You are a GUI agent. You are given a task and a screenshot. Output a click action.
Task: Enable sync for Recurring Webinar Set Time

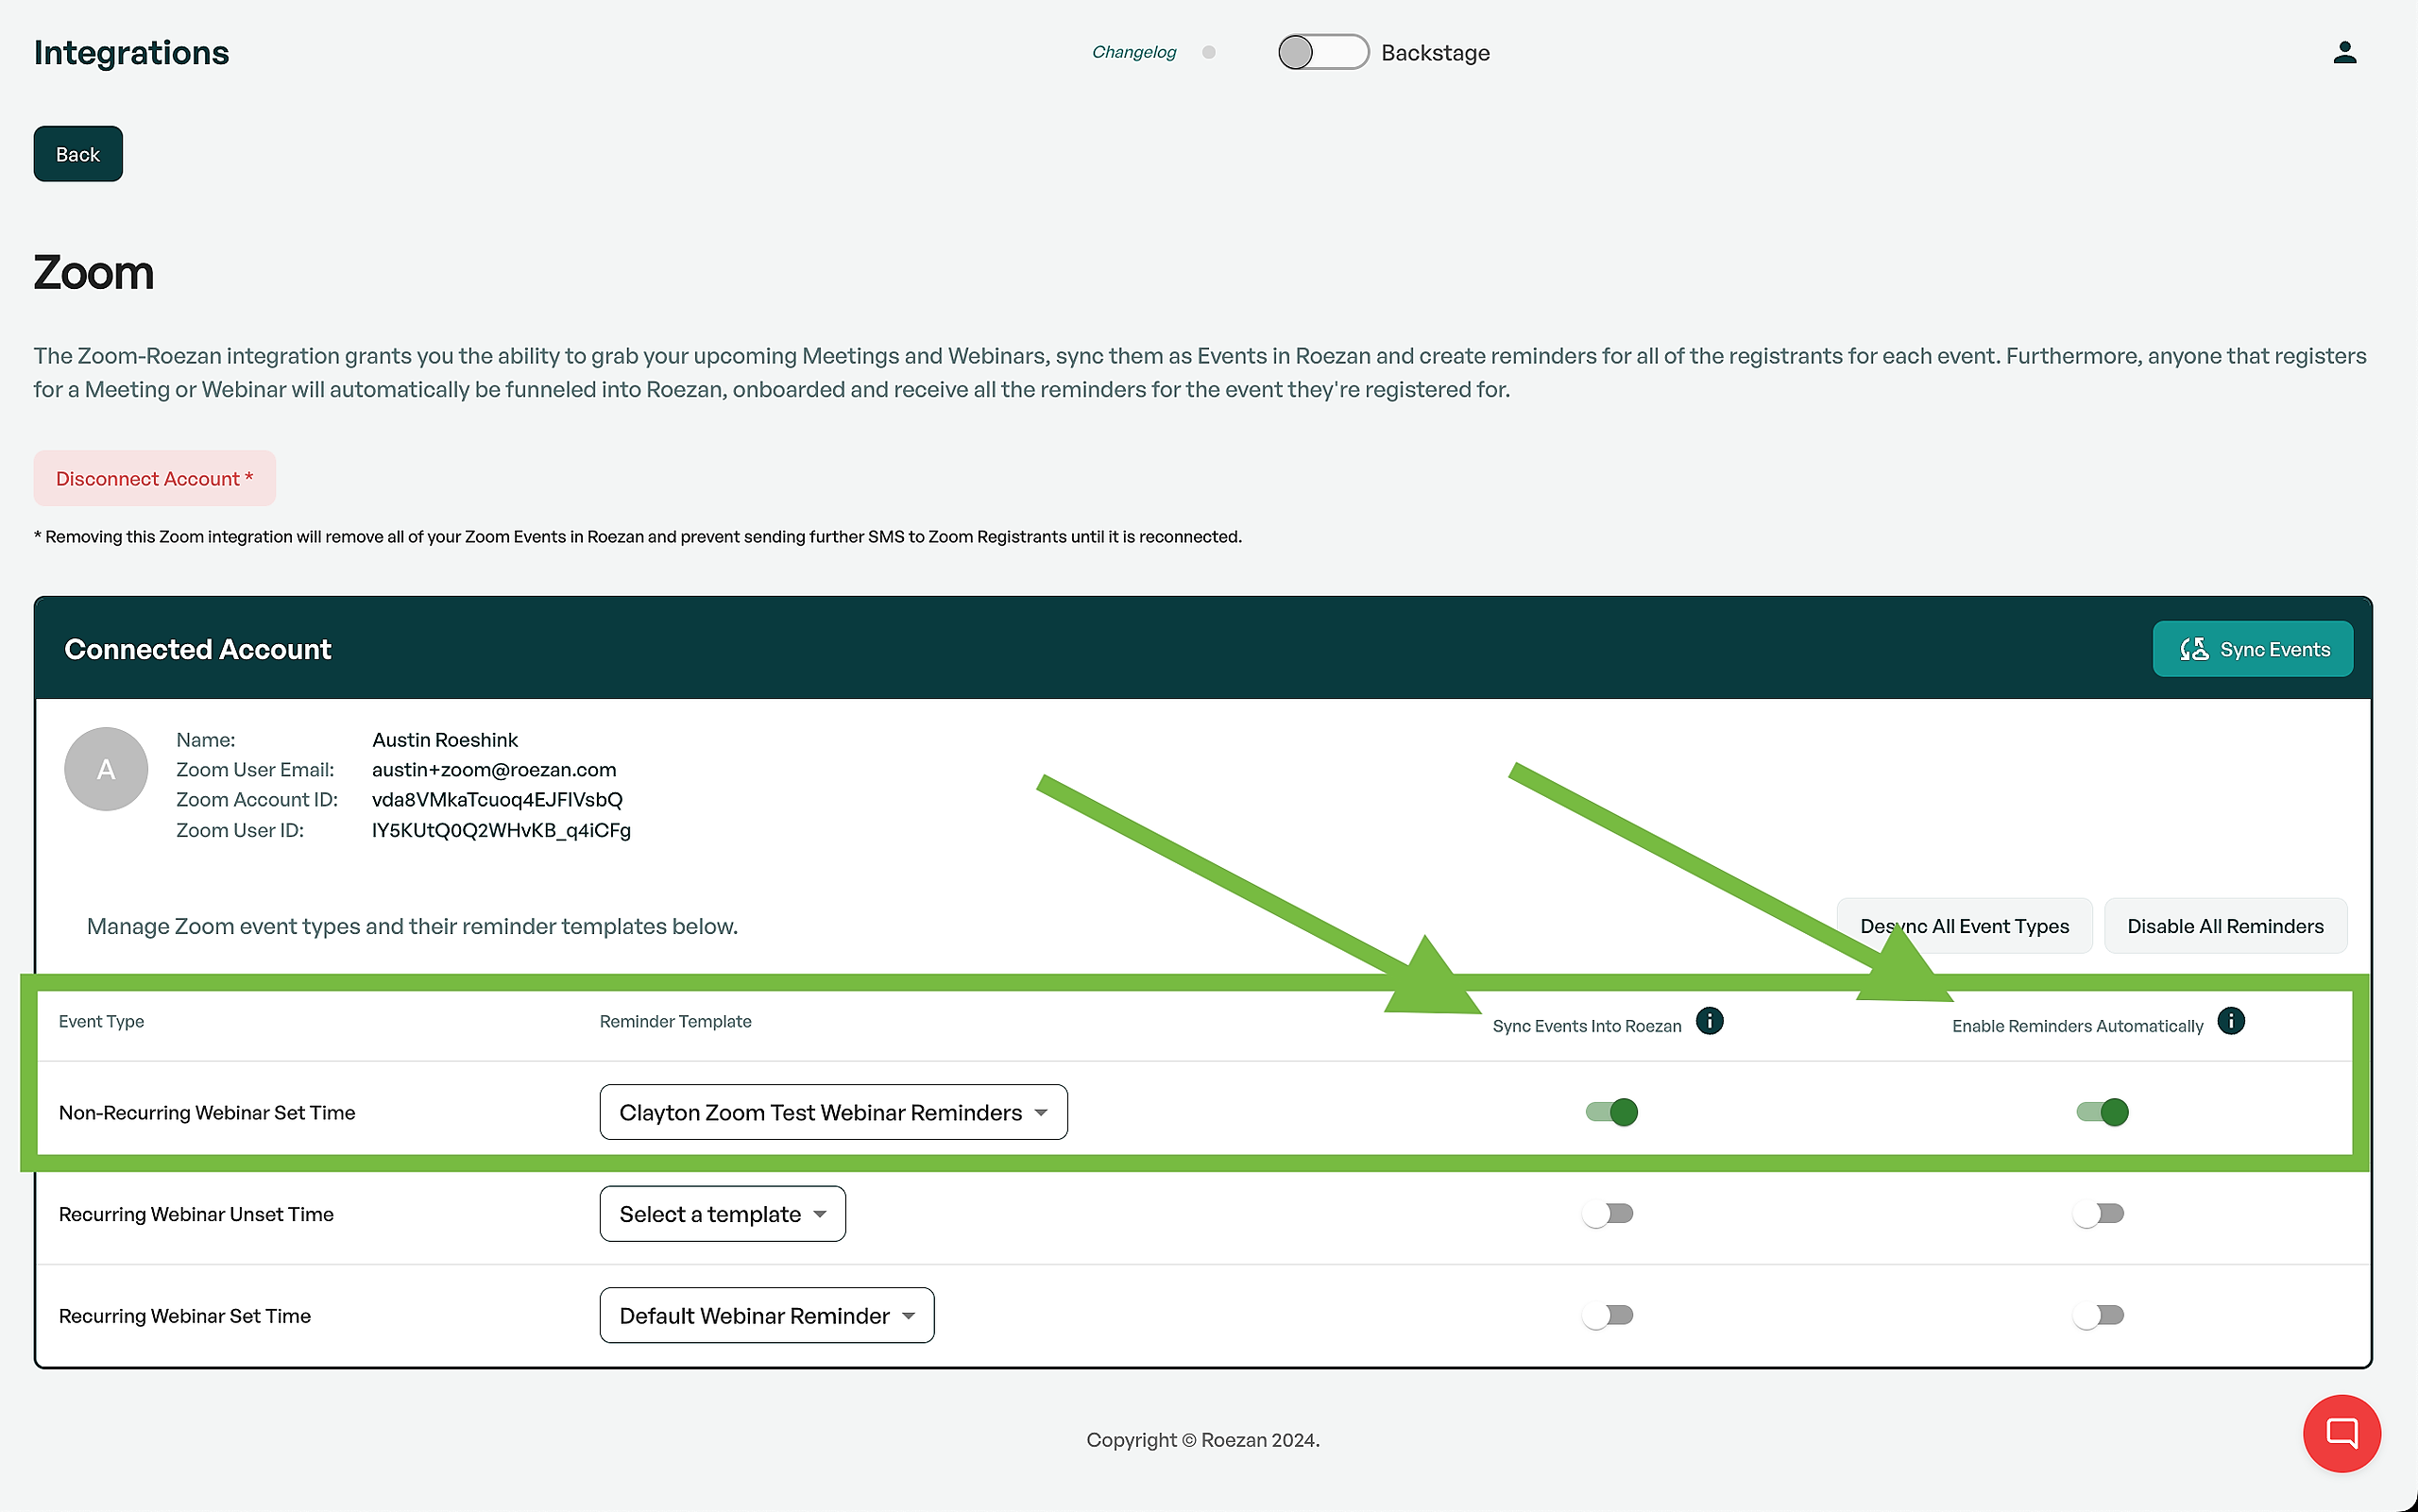[x=1607, y=1315]
